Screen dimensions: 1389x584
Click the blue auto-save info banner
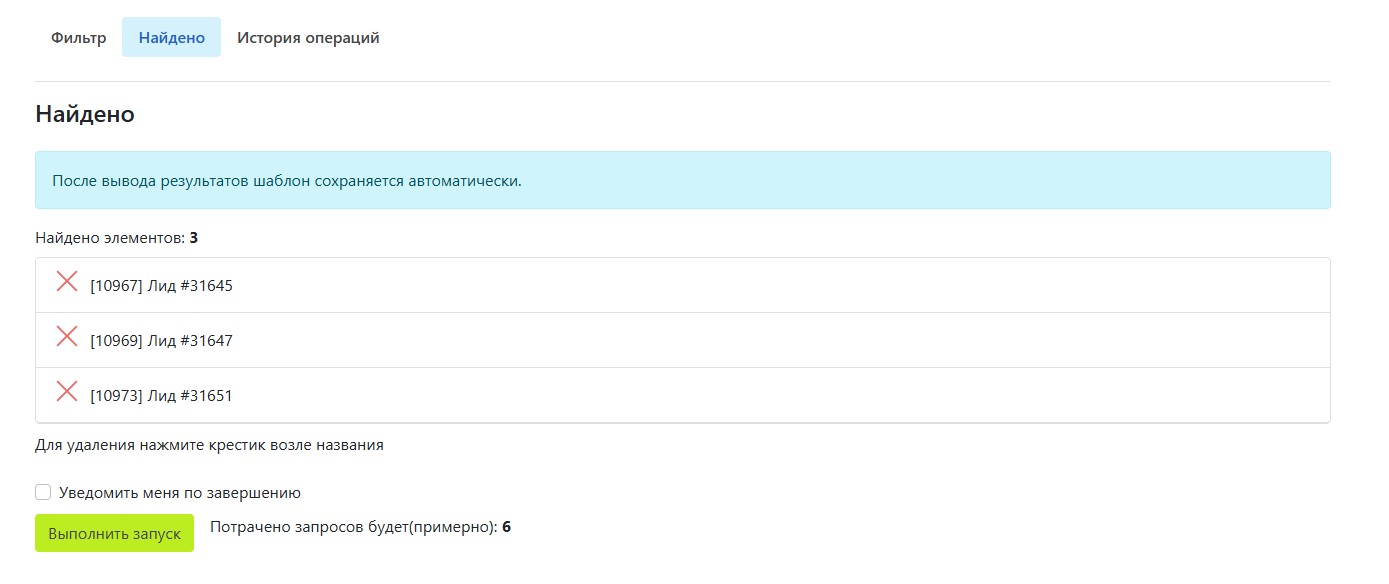tap(682, 181)
